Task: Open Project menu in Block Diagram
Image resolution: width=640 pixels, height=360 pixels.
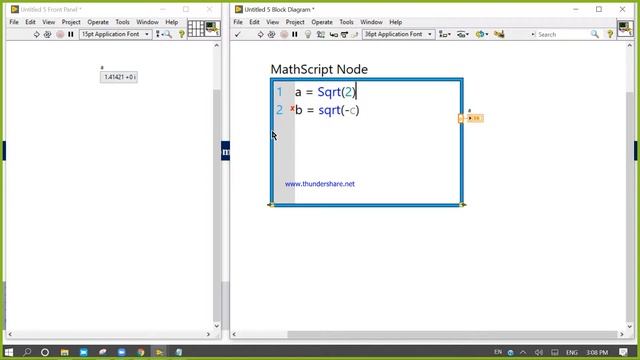Action: click(x=295, y=22)
